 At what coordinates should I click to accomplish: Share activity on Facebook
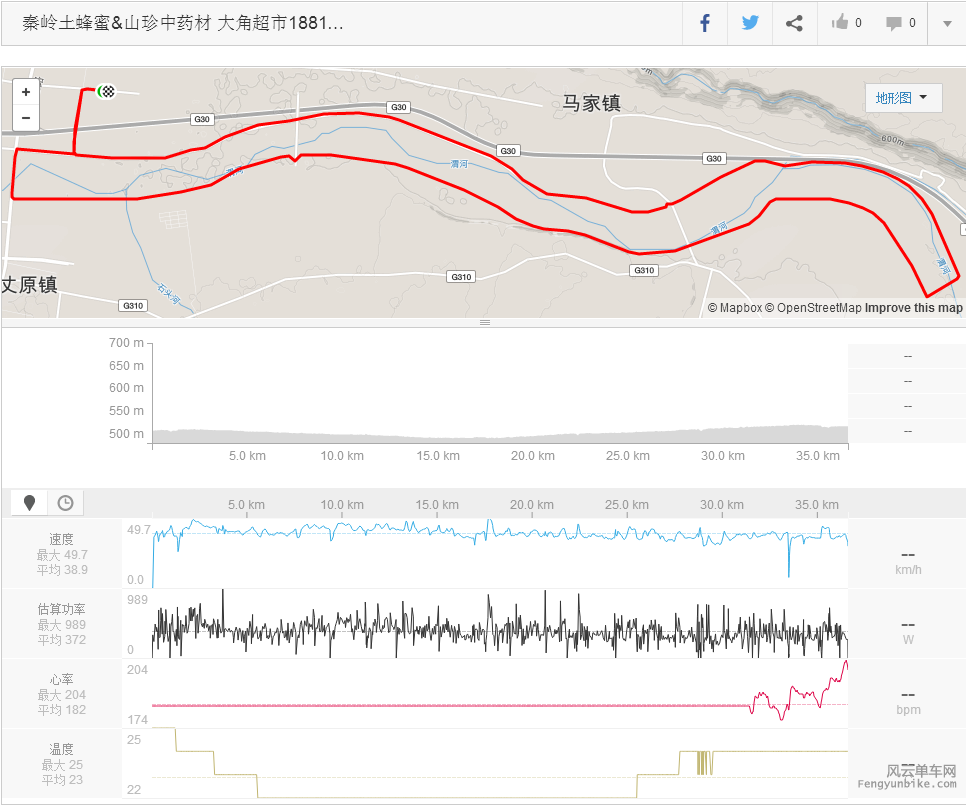pyautogui.click(x=705, y=23)
